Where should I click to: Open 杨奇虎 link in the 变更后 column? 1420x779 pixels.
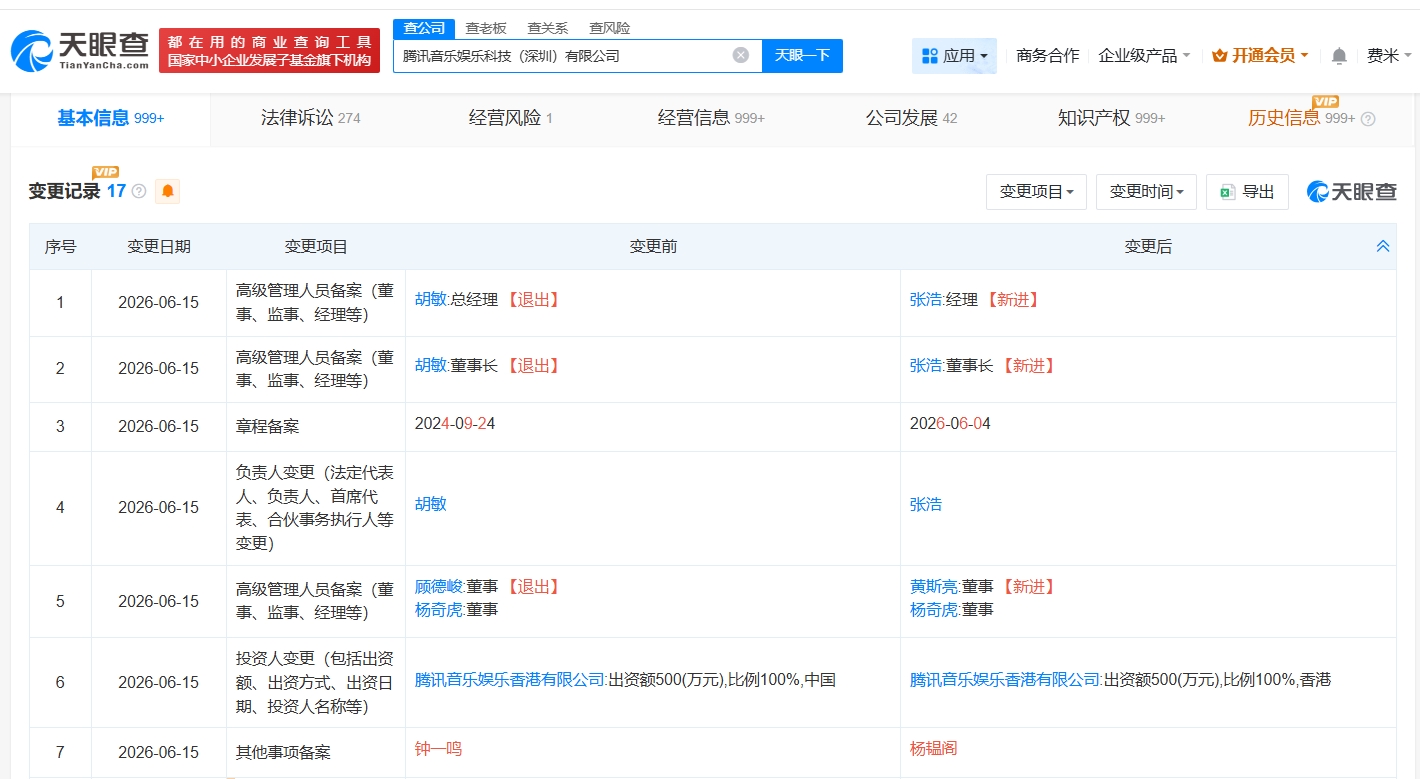pos(934,609)
